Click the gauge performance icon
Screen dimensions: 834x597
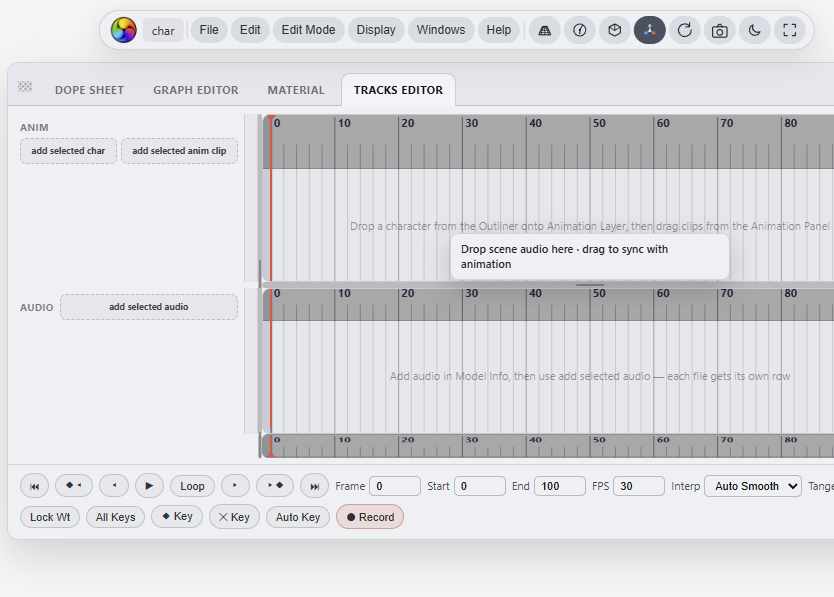[x=580, y=30]
